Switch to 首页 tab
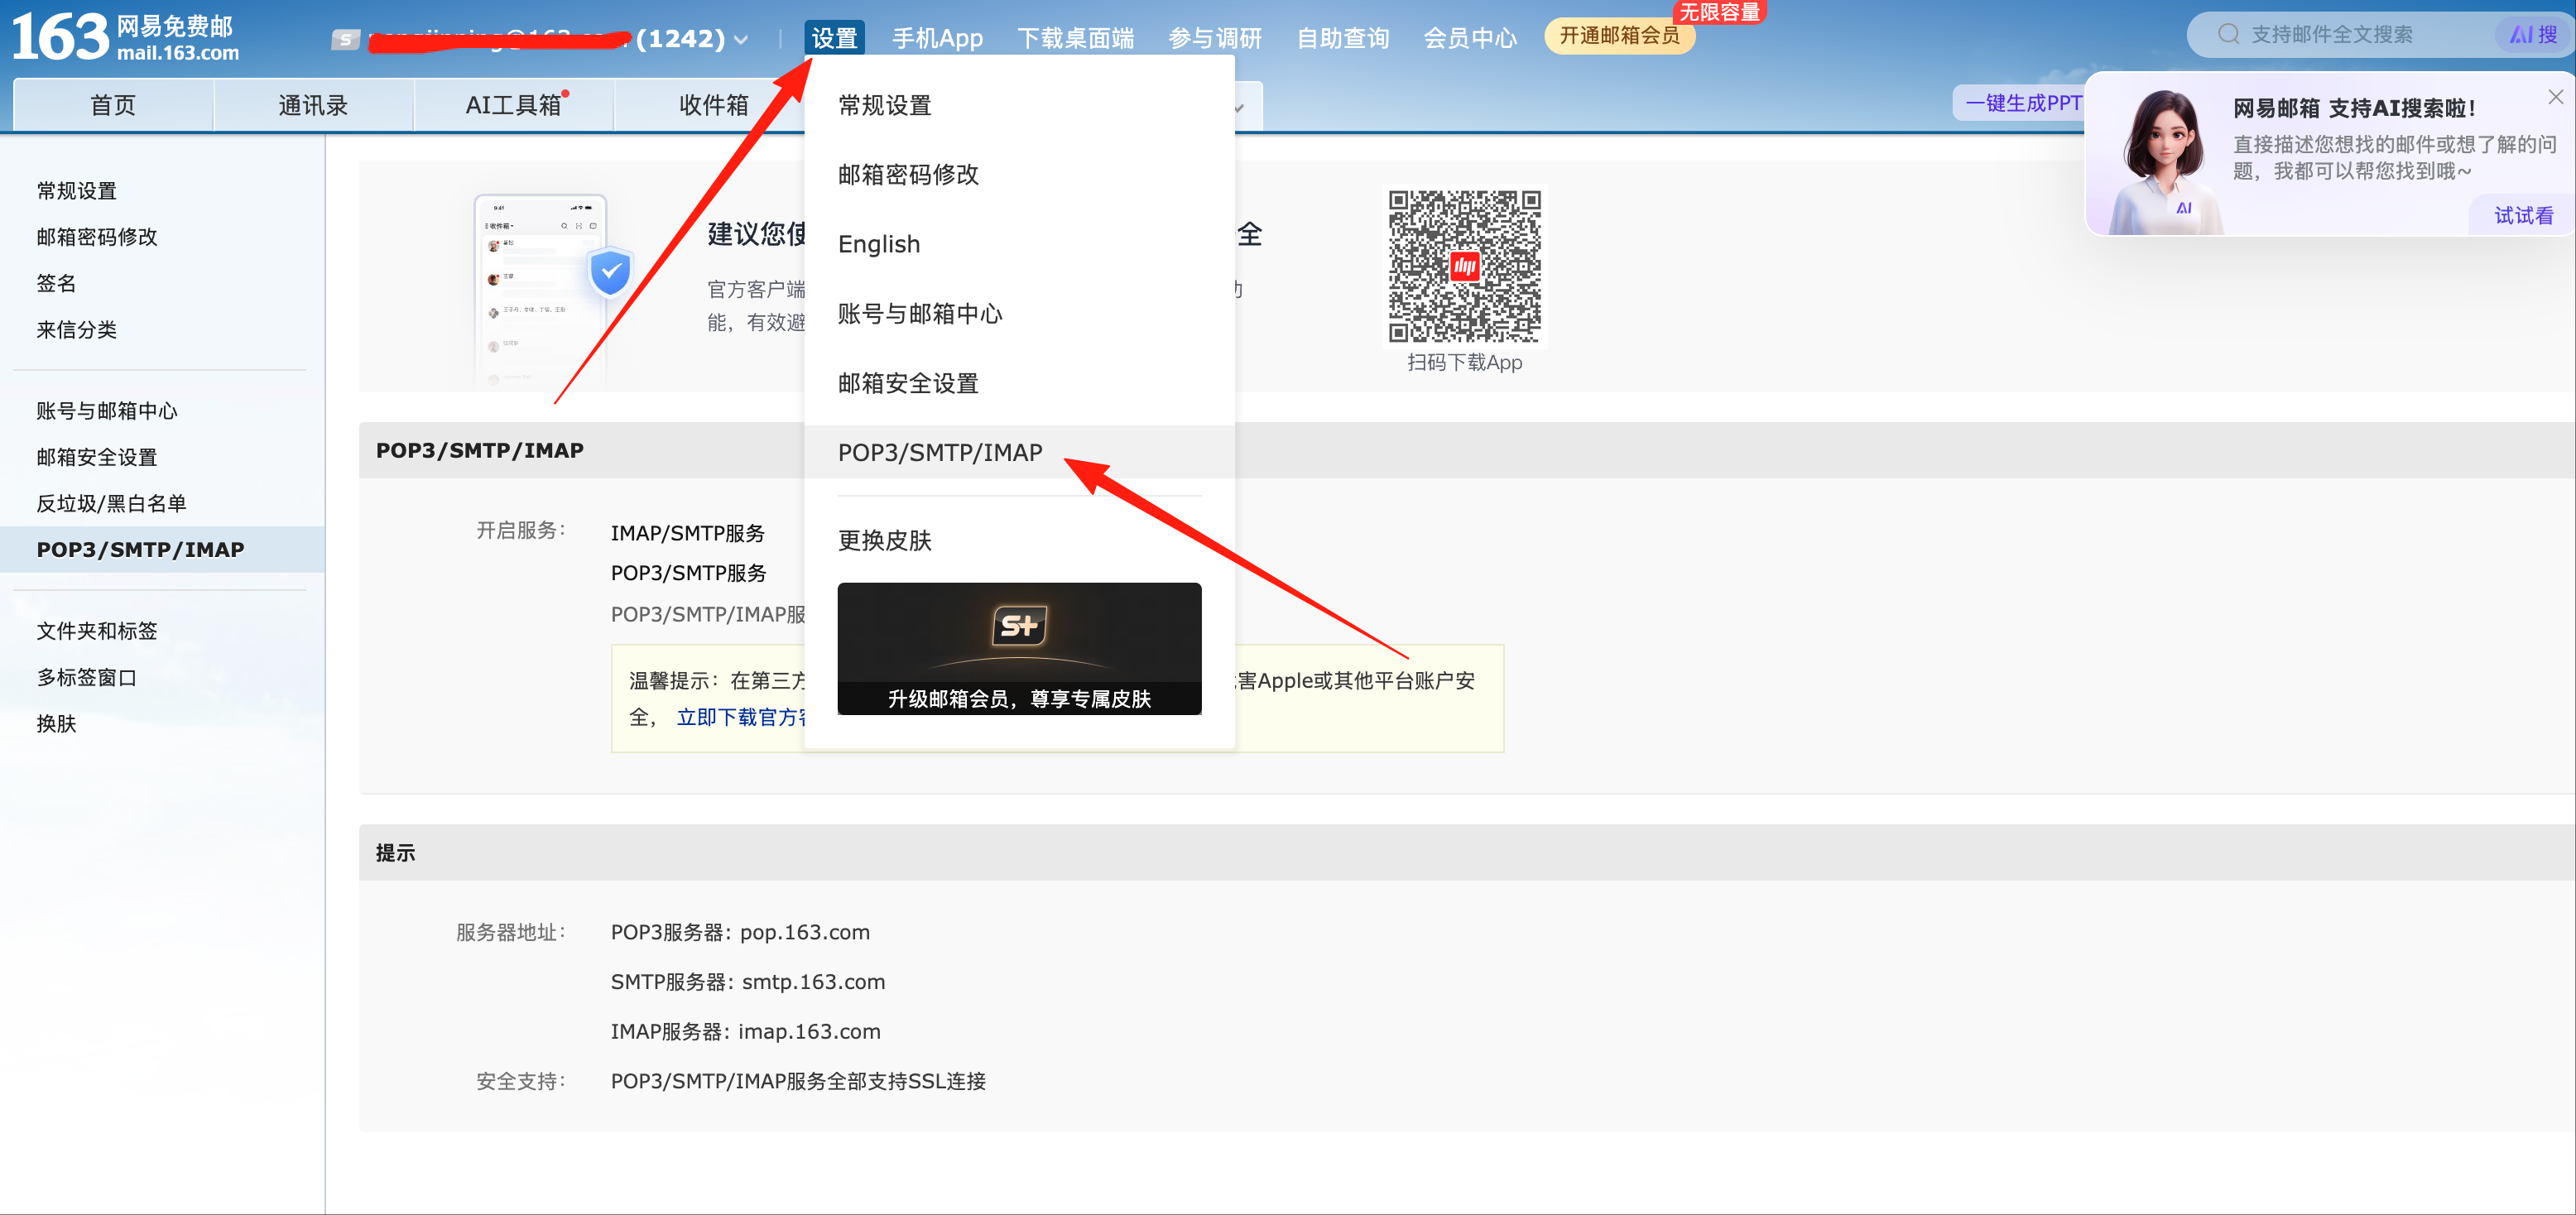This screenshot has width=2576, height=1215. click(113, 105)
